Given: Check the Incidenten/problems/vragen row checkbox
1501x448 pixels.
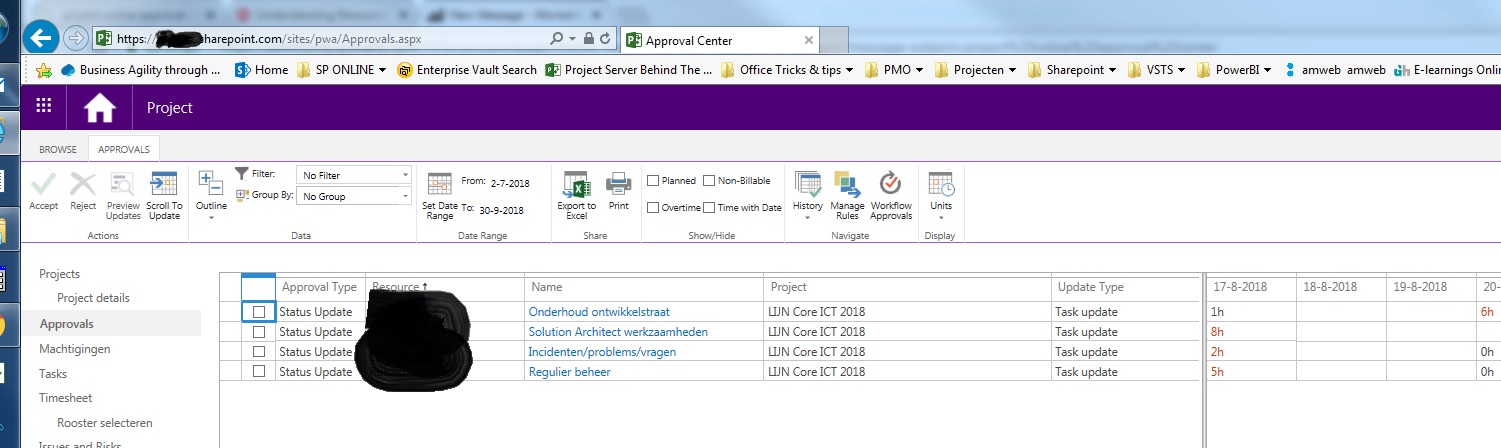Looking at the screenshot, I should pyautogui.click(x=259, y=352).
